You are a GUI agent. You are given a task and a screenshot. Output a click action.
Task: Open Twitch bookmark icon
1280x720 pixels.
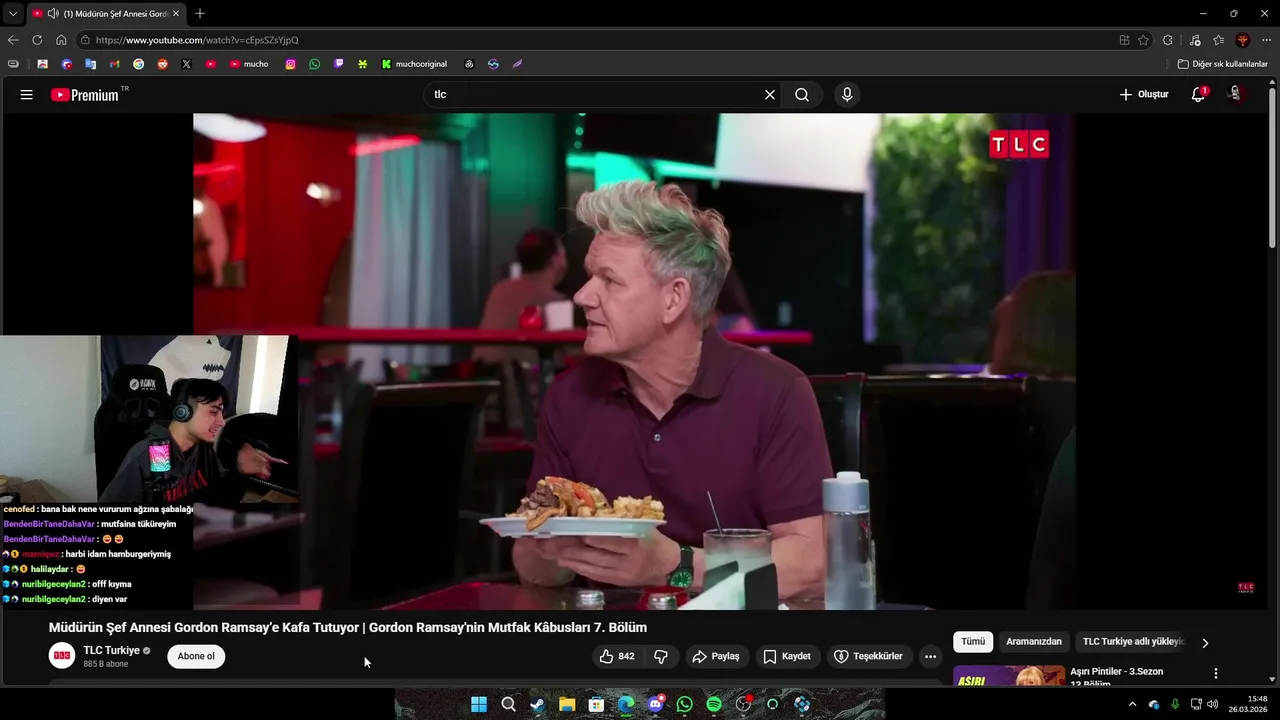tap(339, 64)
